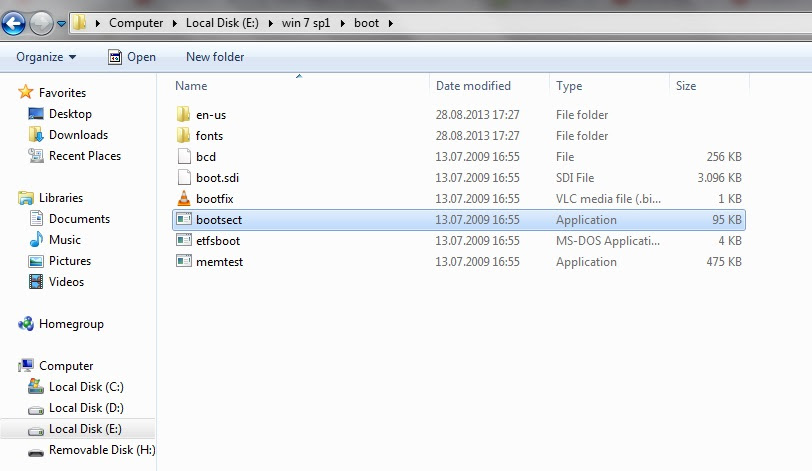Click the Music note icon
812x471 pixels.
[36, 239]
